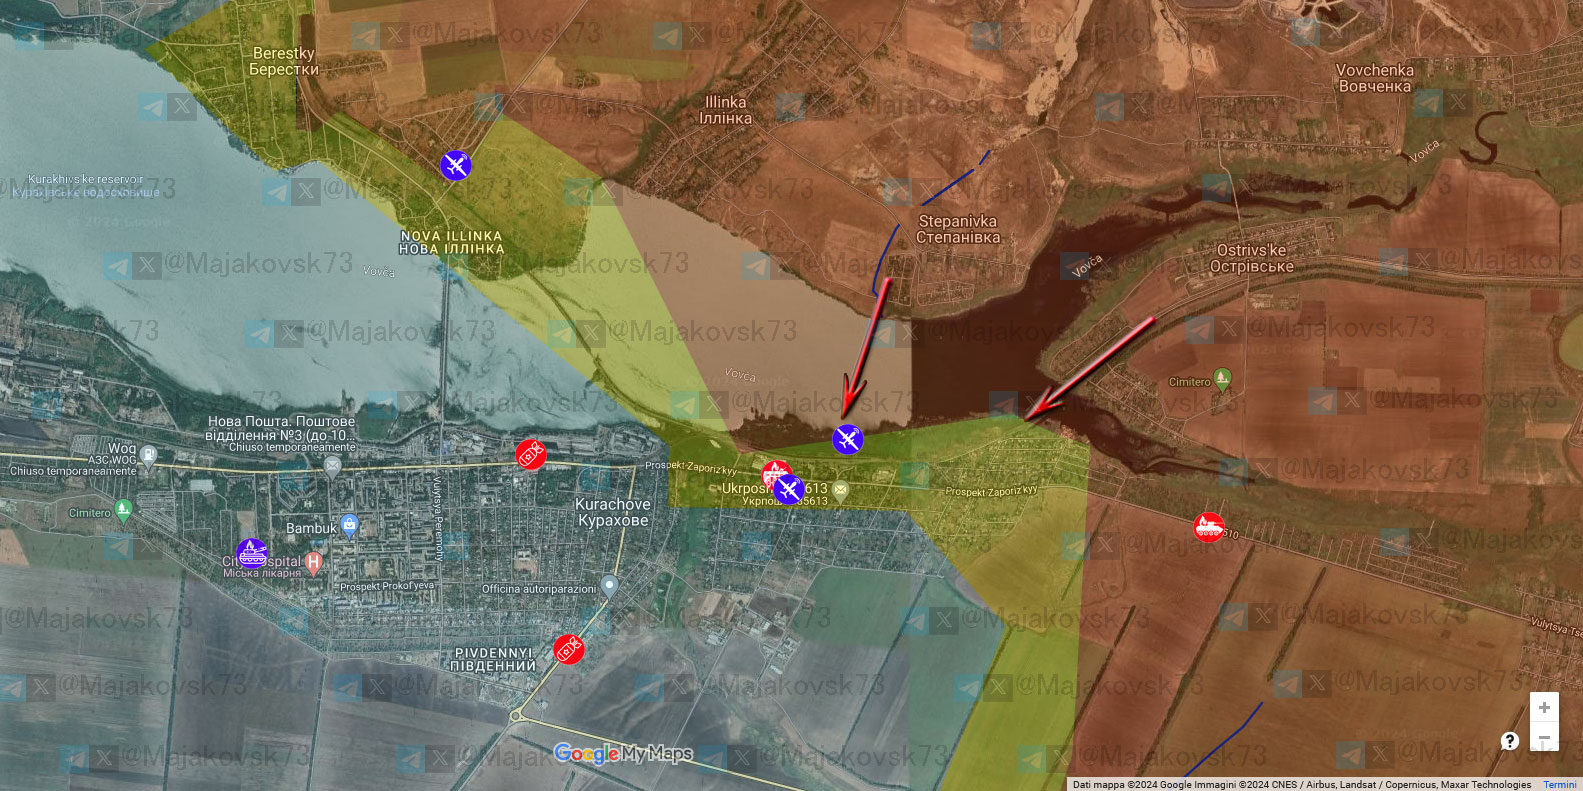The height and width of the screenshot is (791, 1583).
Task: Click the map data attribution text
Action: point(1302,785)
